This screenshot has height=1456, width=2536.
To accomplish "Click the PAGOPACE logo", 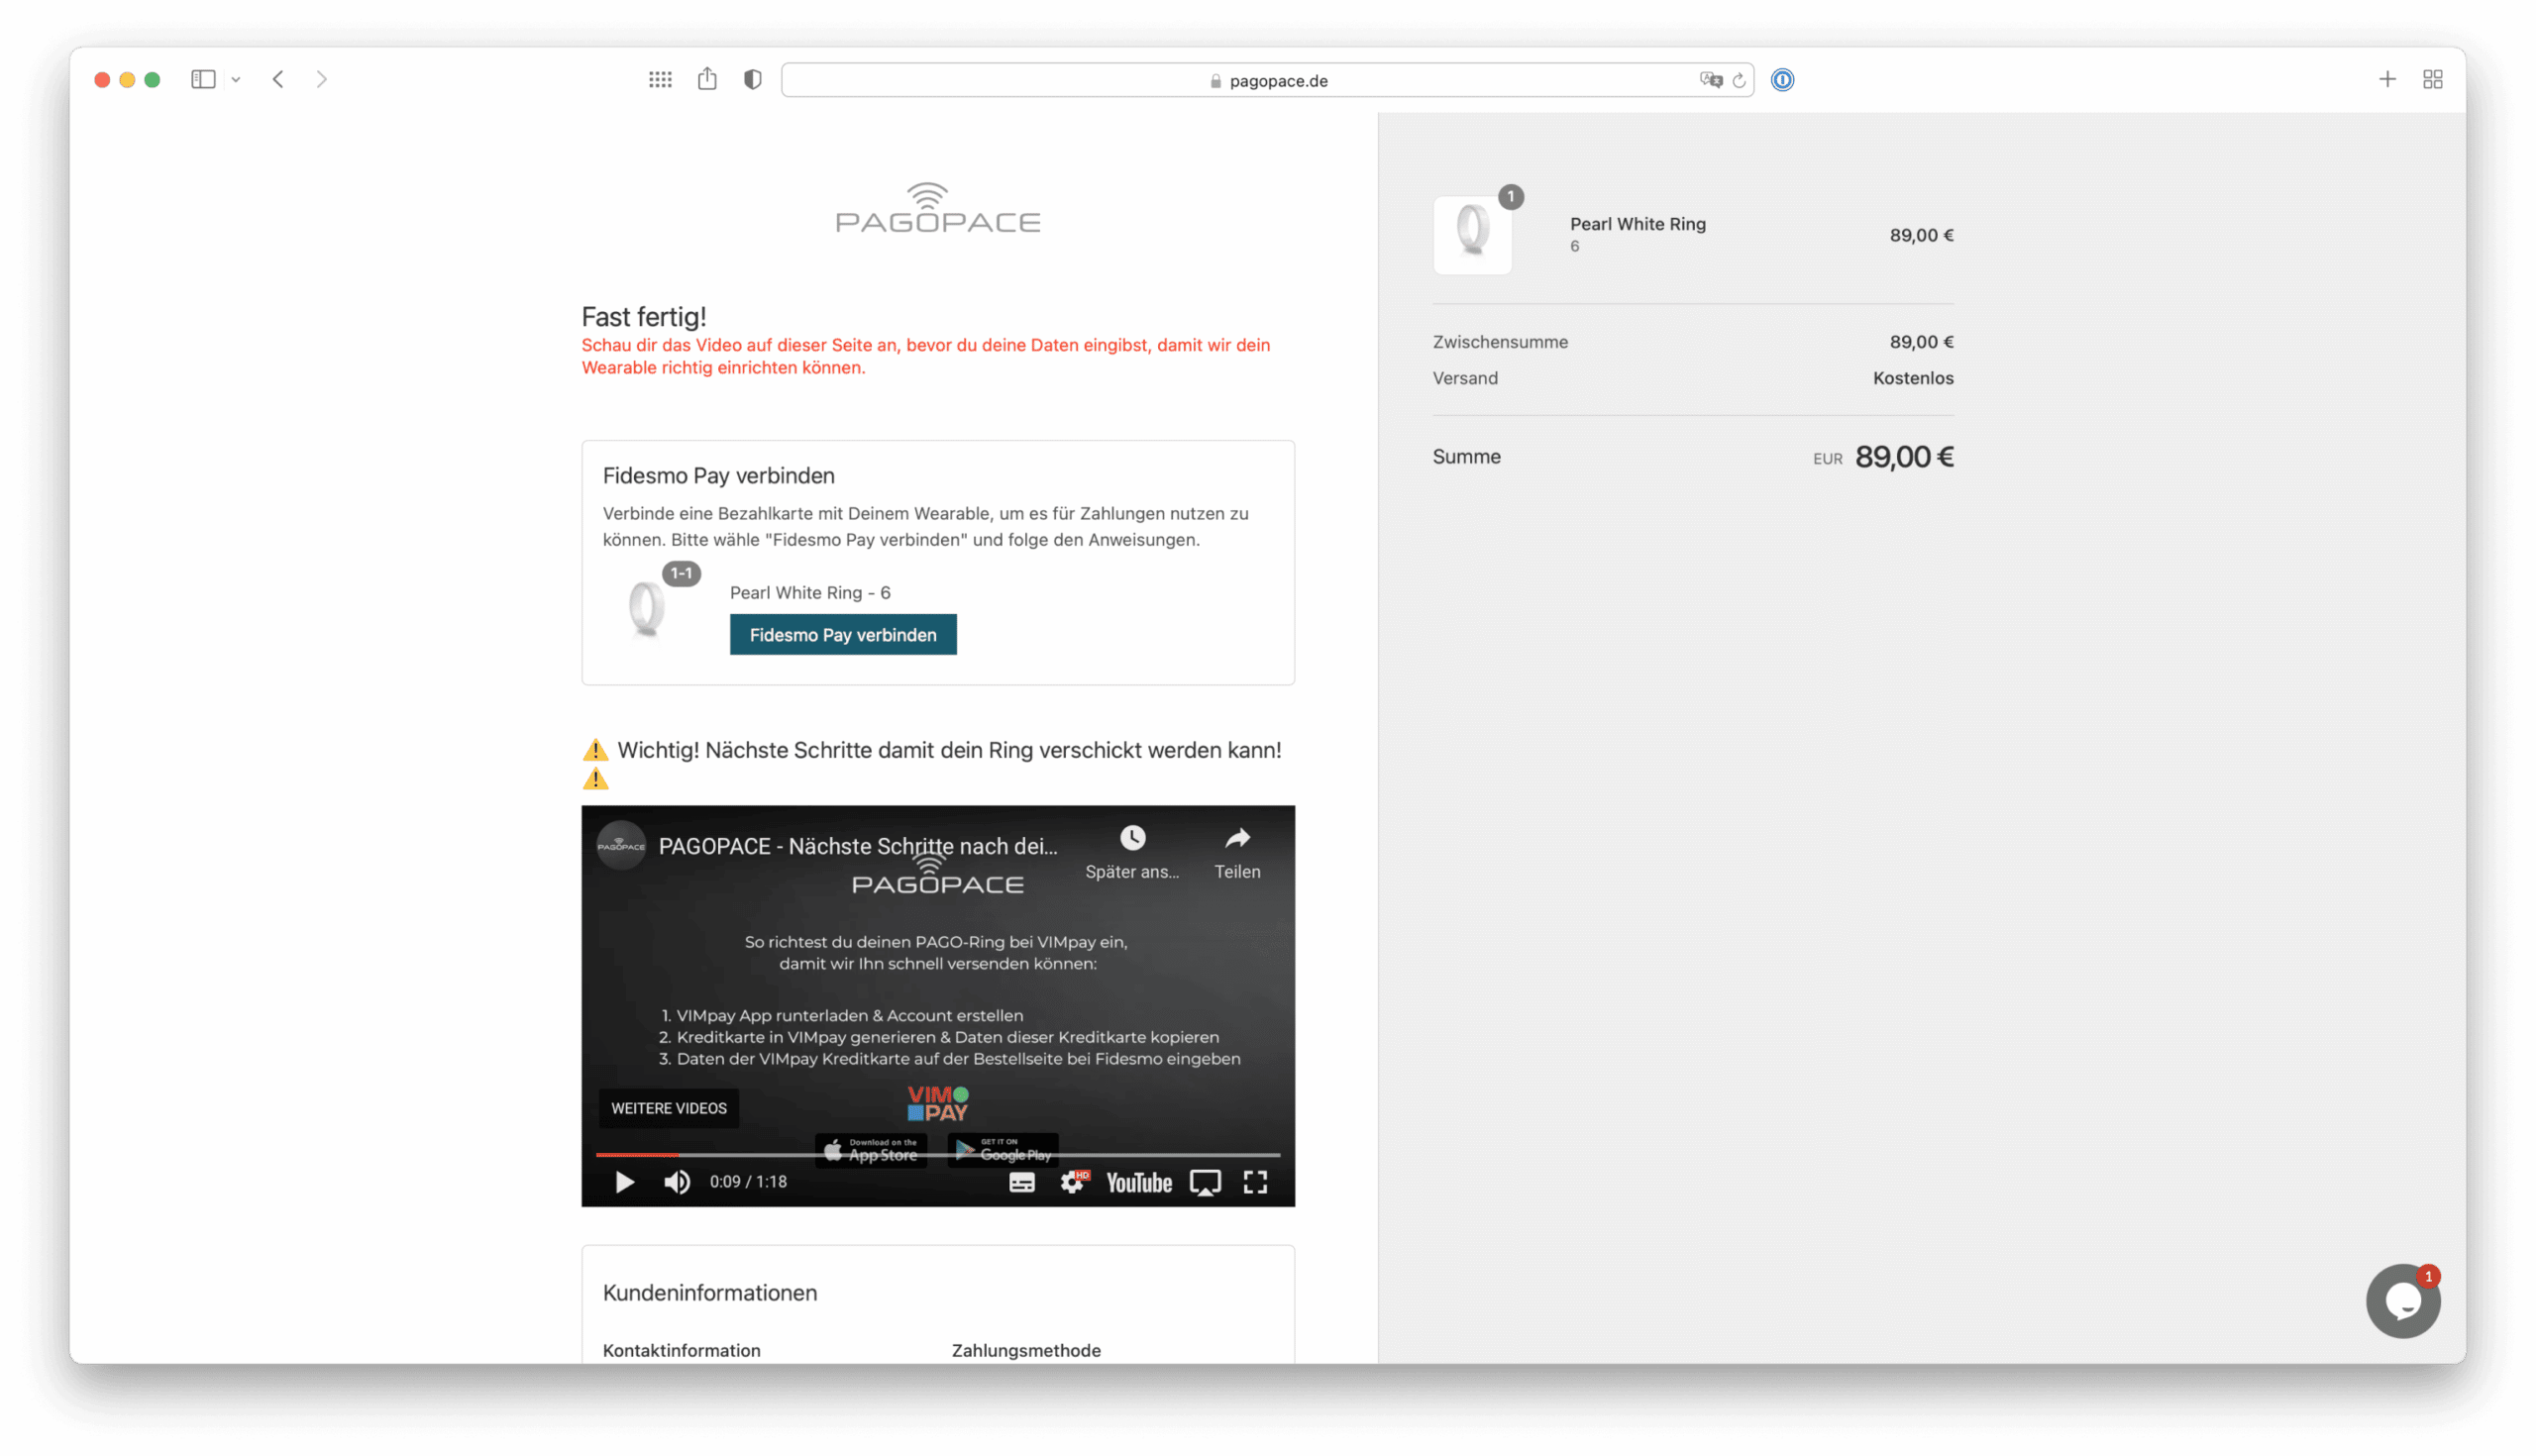I will pos(938,208).
